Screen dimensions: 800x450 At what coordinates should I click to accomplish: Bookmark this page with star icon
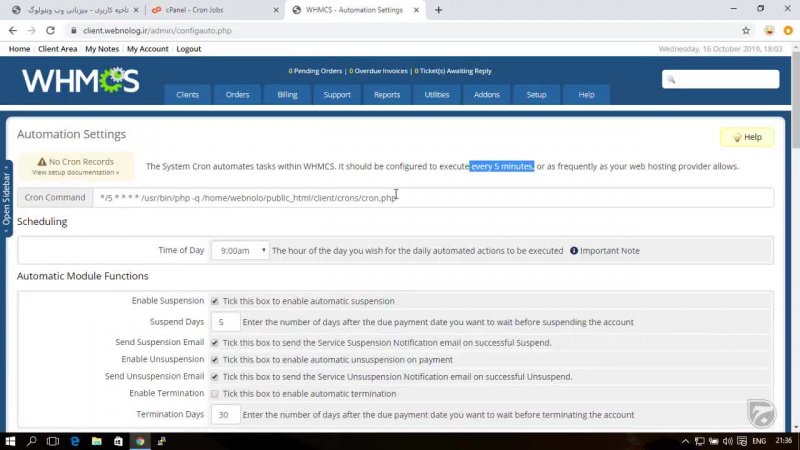[x=746, y=31]
